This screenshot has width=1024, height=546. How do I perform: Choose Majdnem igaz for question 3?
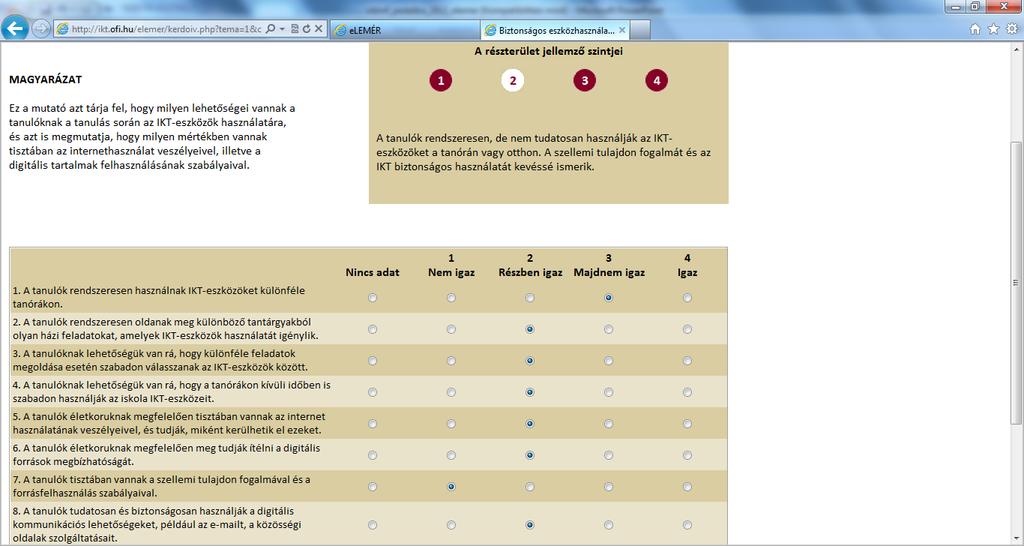609,361
